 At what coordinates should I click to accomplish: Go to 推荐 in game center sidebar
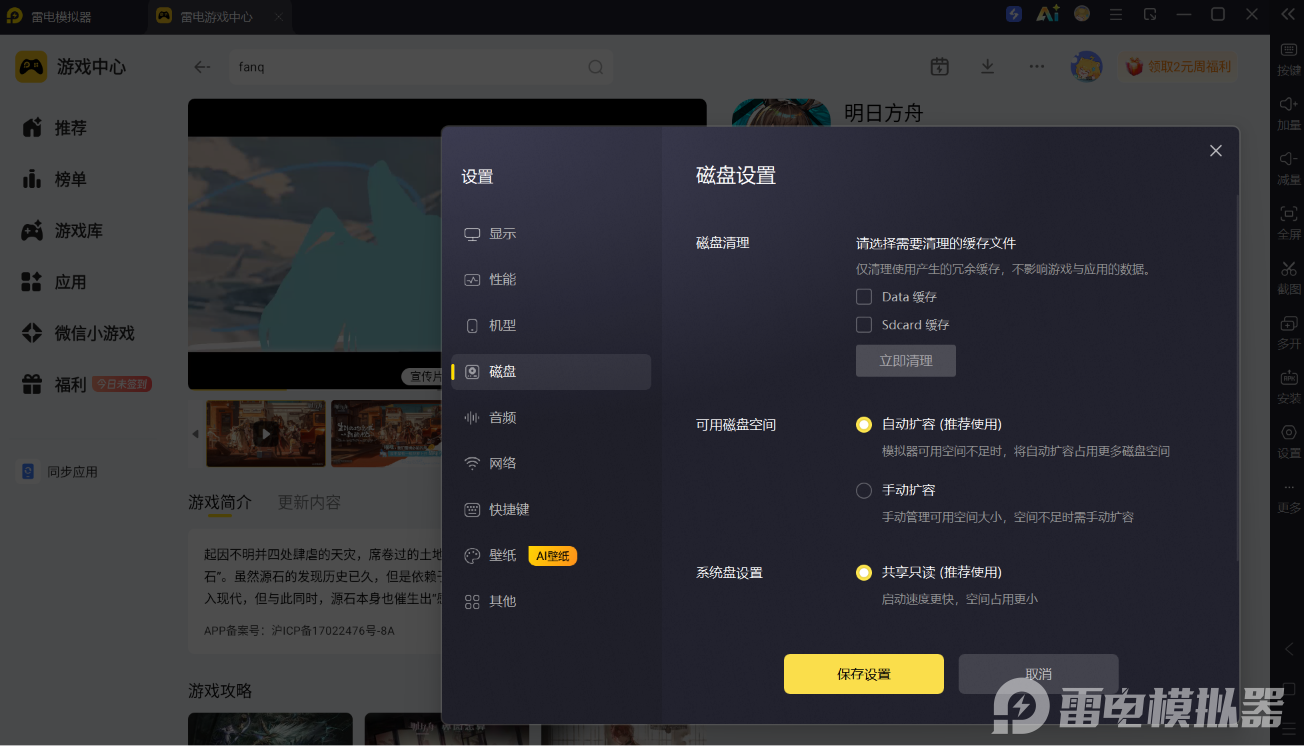point(56,128)
